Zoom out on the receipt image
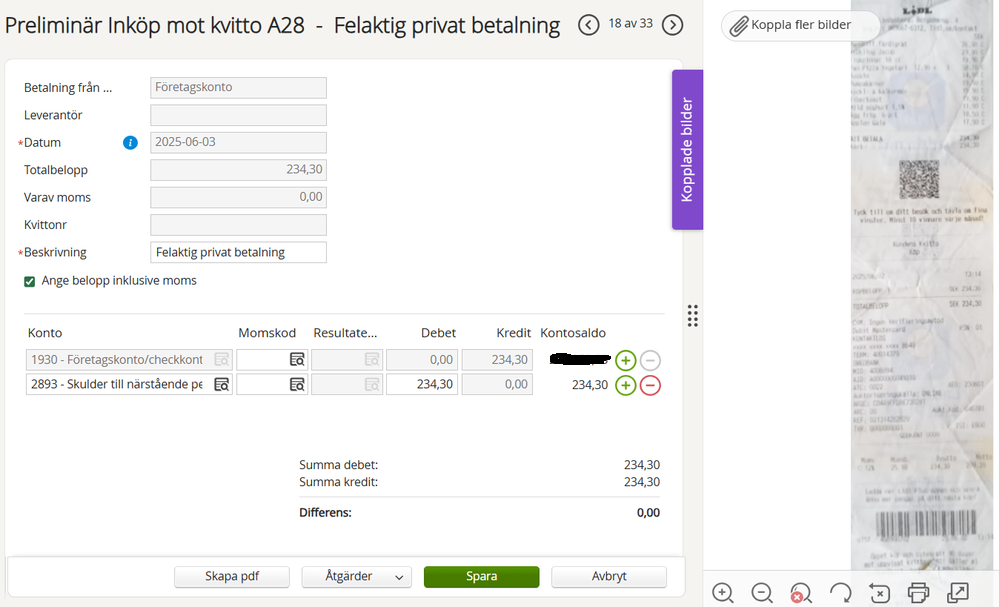This screenshot has width=999, height=607. tap(761, 593)
